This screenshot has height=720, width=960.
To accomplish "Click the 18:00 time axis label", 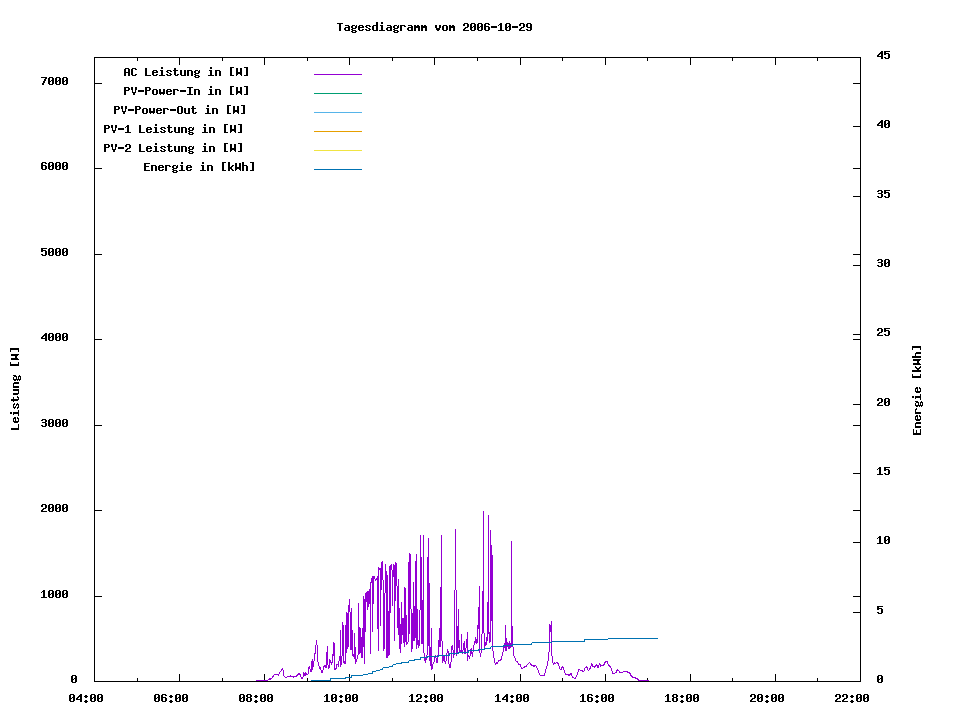I will tap(682, 698).
